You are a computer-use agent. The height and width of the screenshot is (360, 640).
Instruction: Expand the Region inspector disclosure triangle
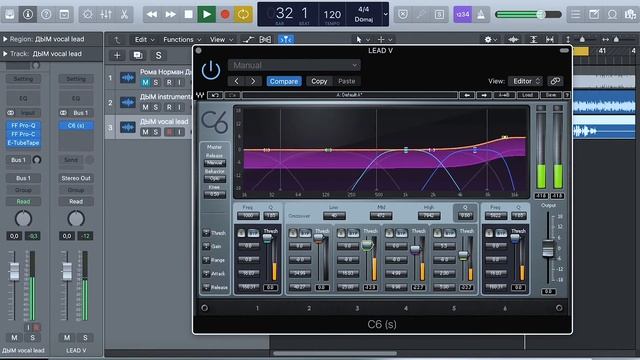click(5, 39)
